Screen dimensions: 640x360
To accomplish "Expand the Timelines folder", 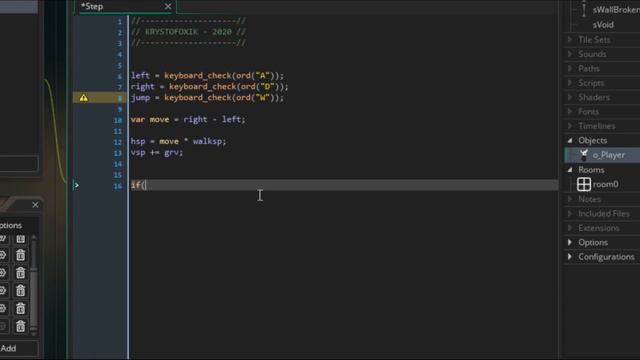I will click(x=570, y=126).
